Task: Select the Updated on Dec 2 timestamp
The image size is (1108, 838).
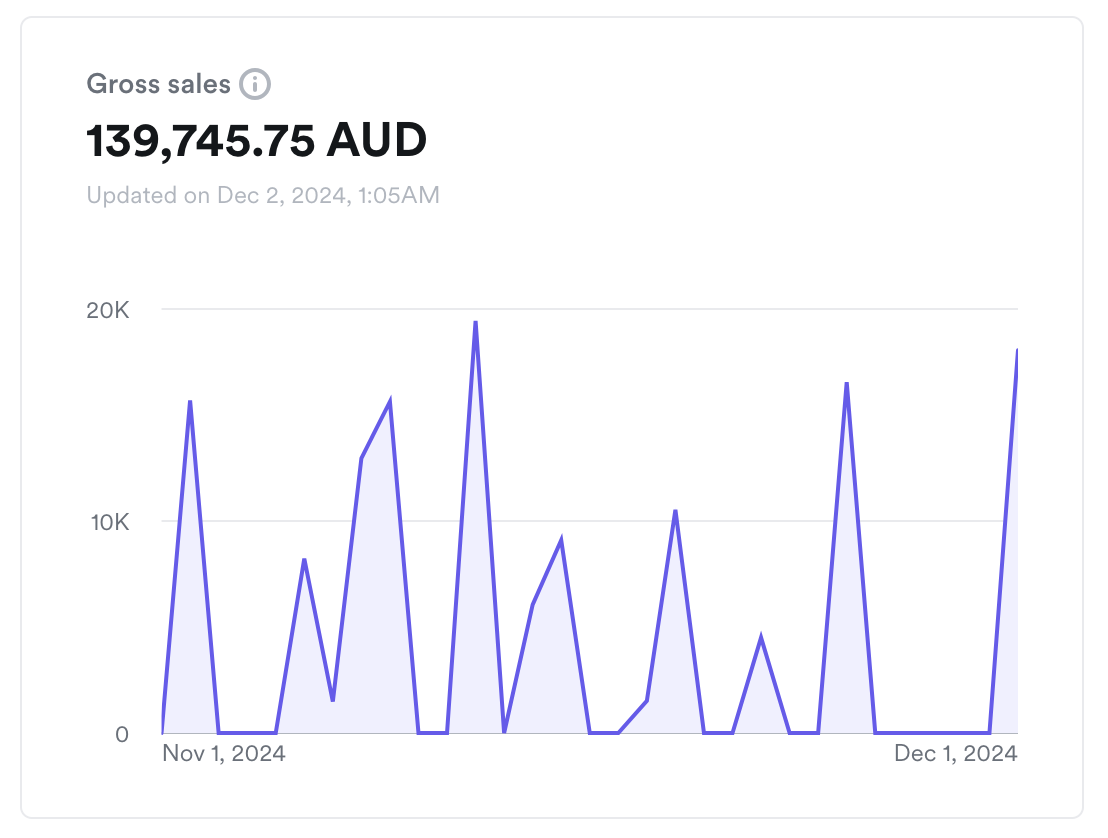Action: point(263,195)
